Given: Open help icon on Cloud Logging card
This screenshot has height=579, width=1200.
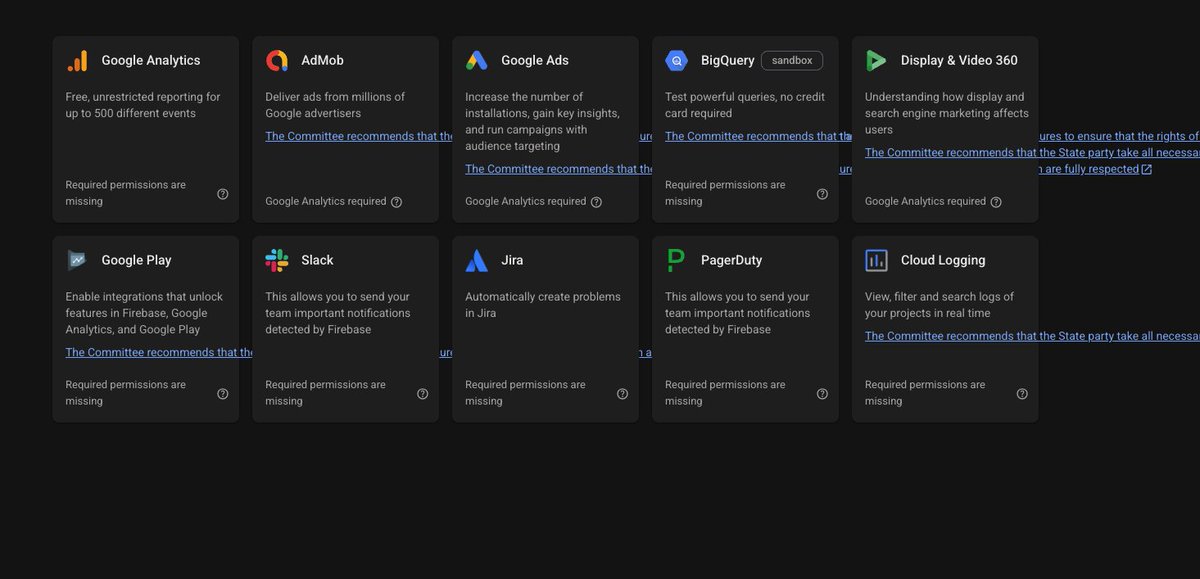Looking at the screenshot, I should [1022, 394].
